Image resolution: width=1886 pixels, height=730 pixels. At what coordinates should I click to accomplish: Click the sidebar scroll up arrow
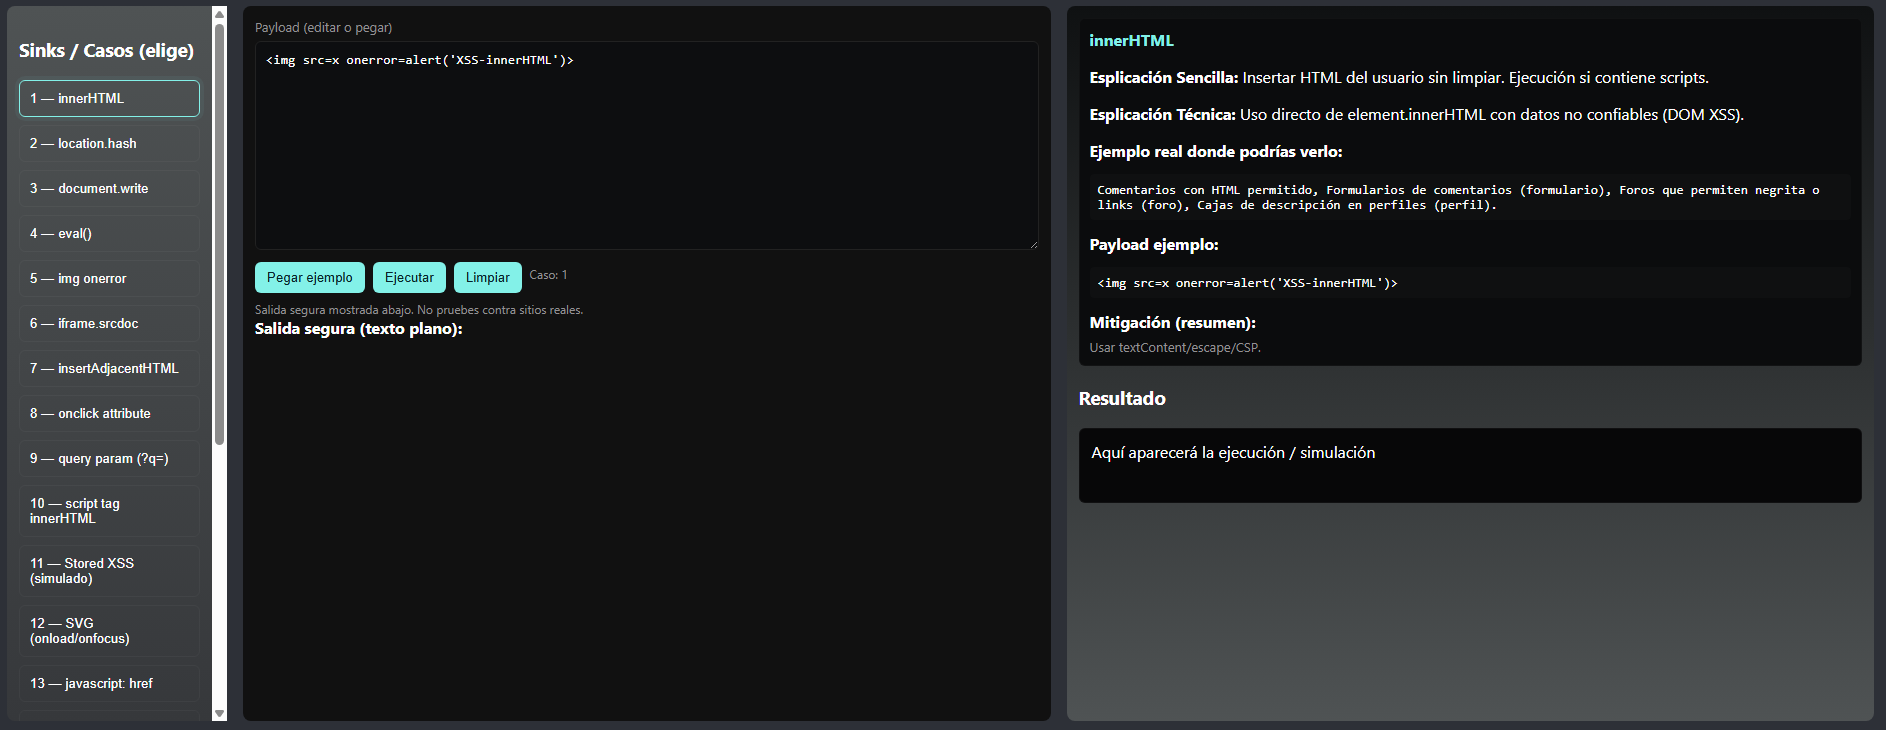tap(220, 14)
